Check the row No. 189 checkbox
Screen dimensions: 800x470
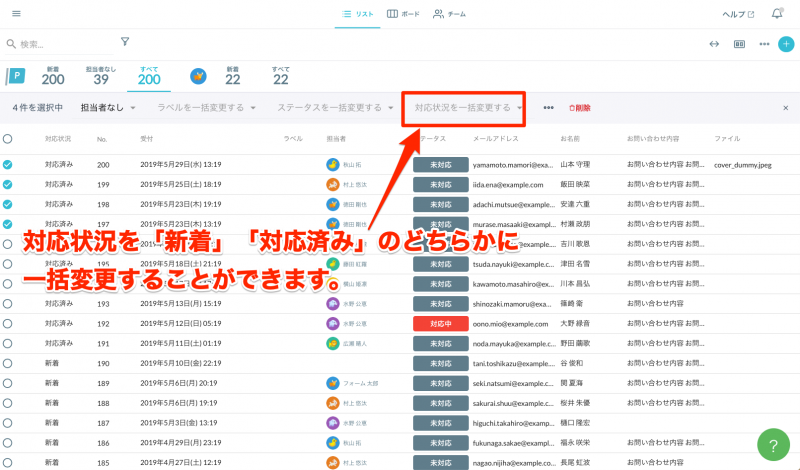tap(8, 382)
